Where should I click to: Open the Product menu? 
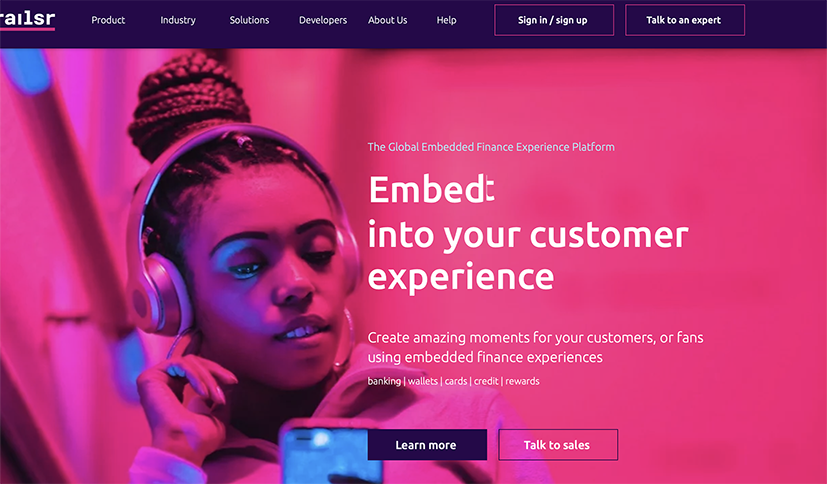coord(108,20)
